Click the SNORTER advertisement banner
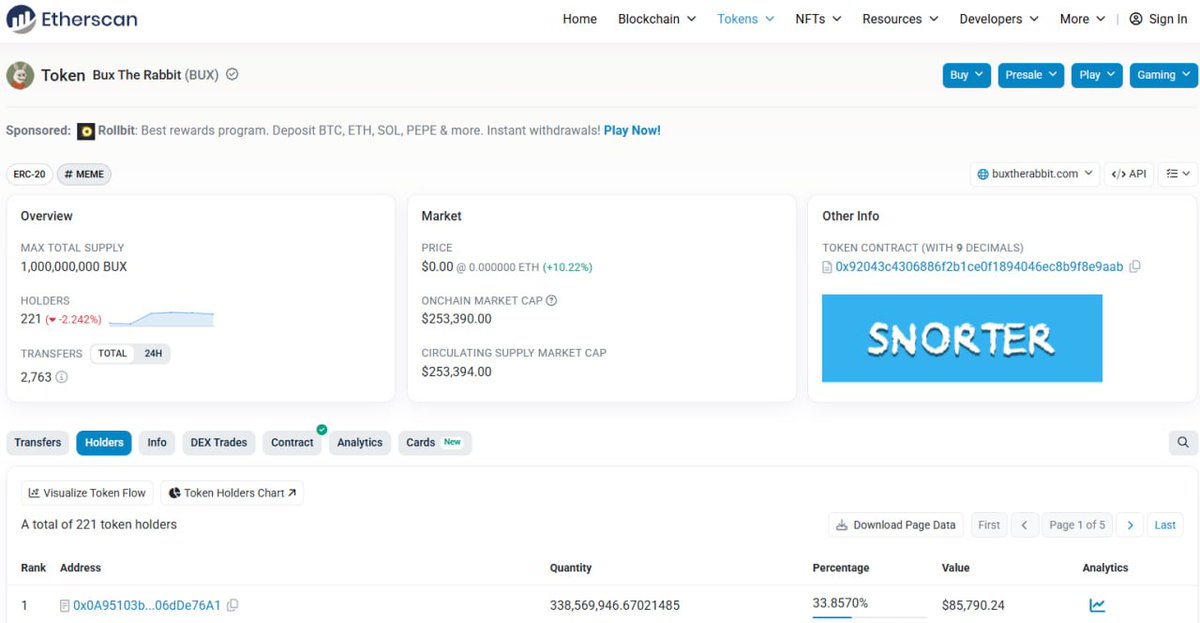 962,338
